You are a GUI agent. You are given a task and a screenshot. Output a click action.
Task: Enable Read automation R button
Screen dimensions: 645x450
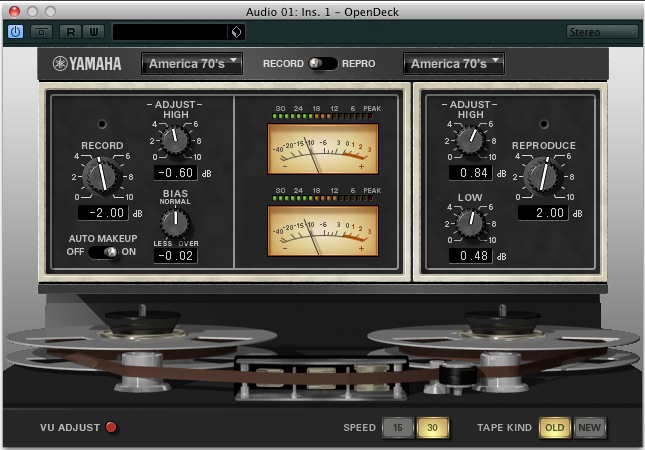point(70,32)
